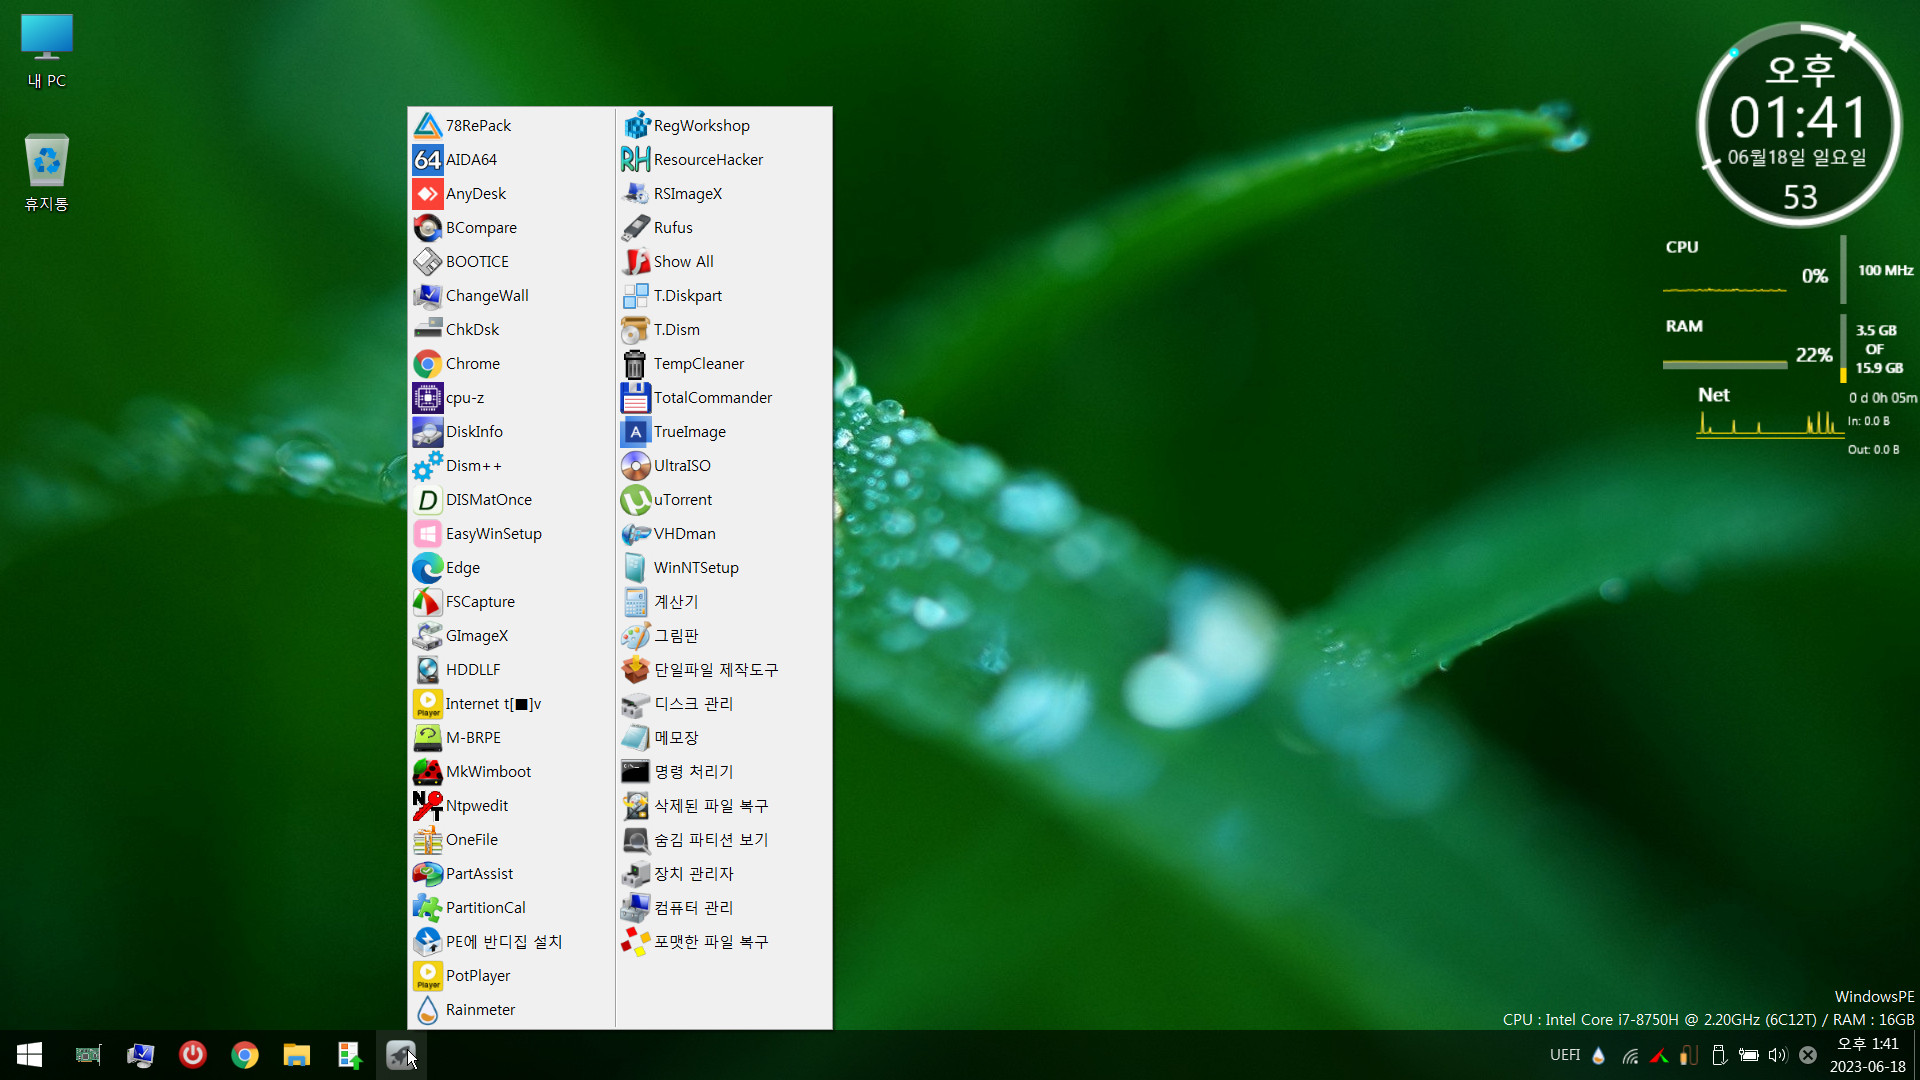Run TempCleaner trash can entry

724,364
